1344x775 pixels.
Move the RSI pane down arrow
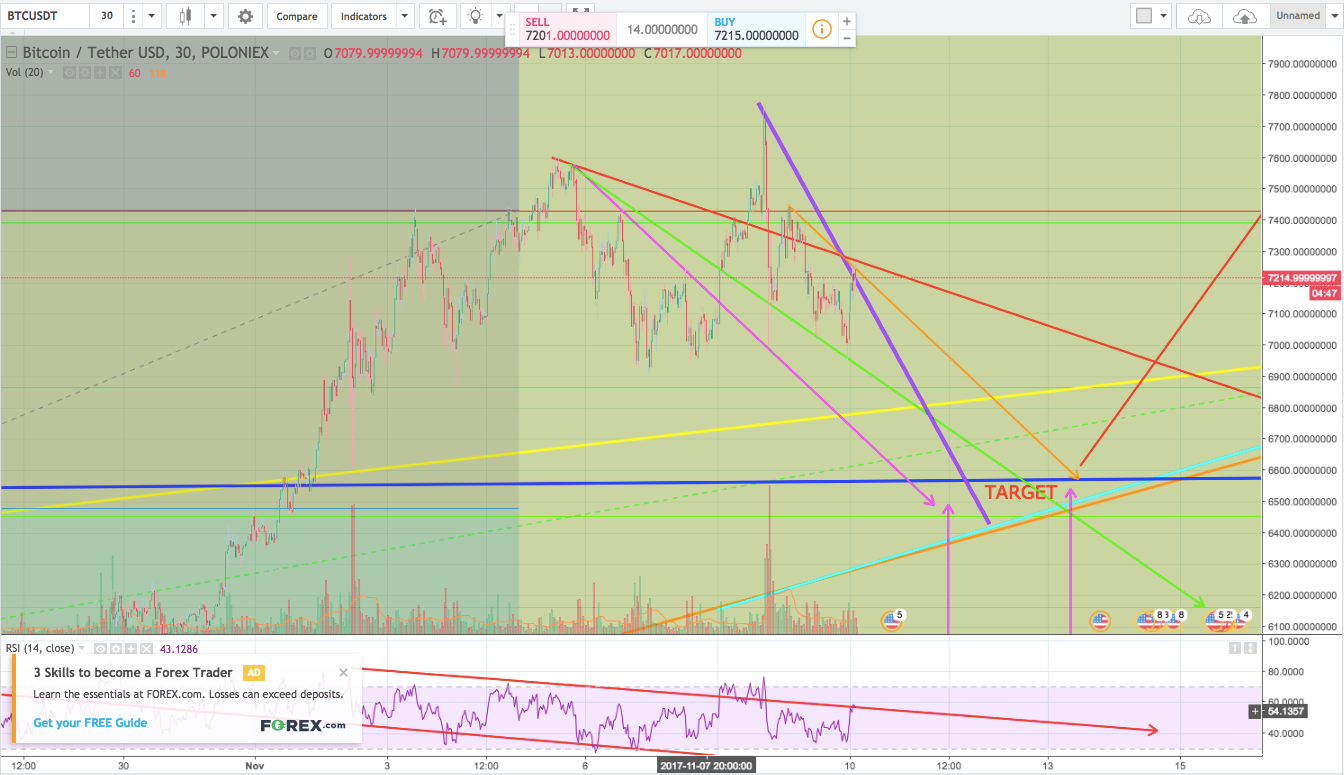pyautogui.click(x=1249, y=648)
